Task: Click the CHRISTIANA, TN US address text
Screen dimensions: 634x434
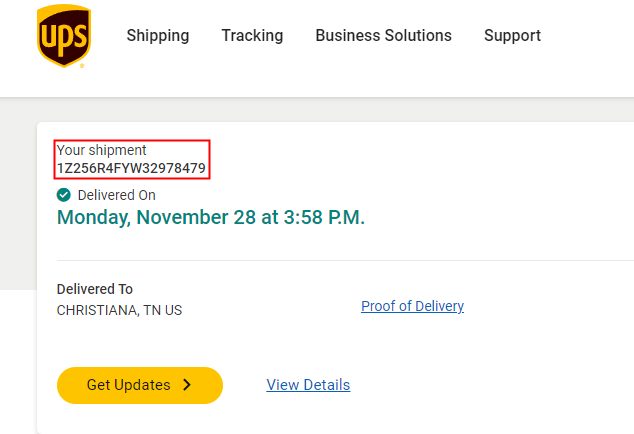Action: click(119, 310)
